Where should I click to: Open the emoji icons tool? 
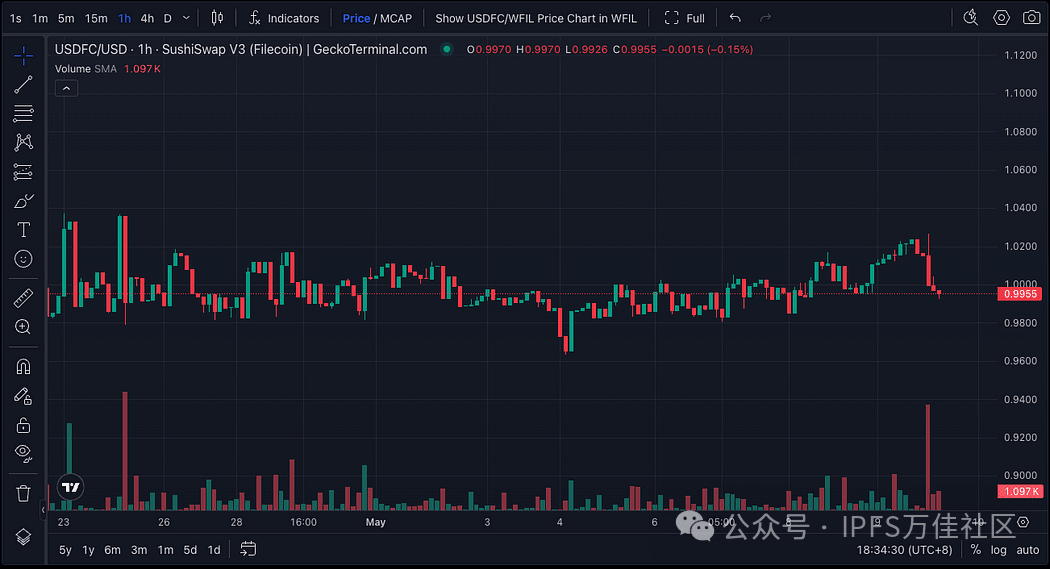[23, 259]
